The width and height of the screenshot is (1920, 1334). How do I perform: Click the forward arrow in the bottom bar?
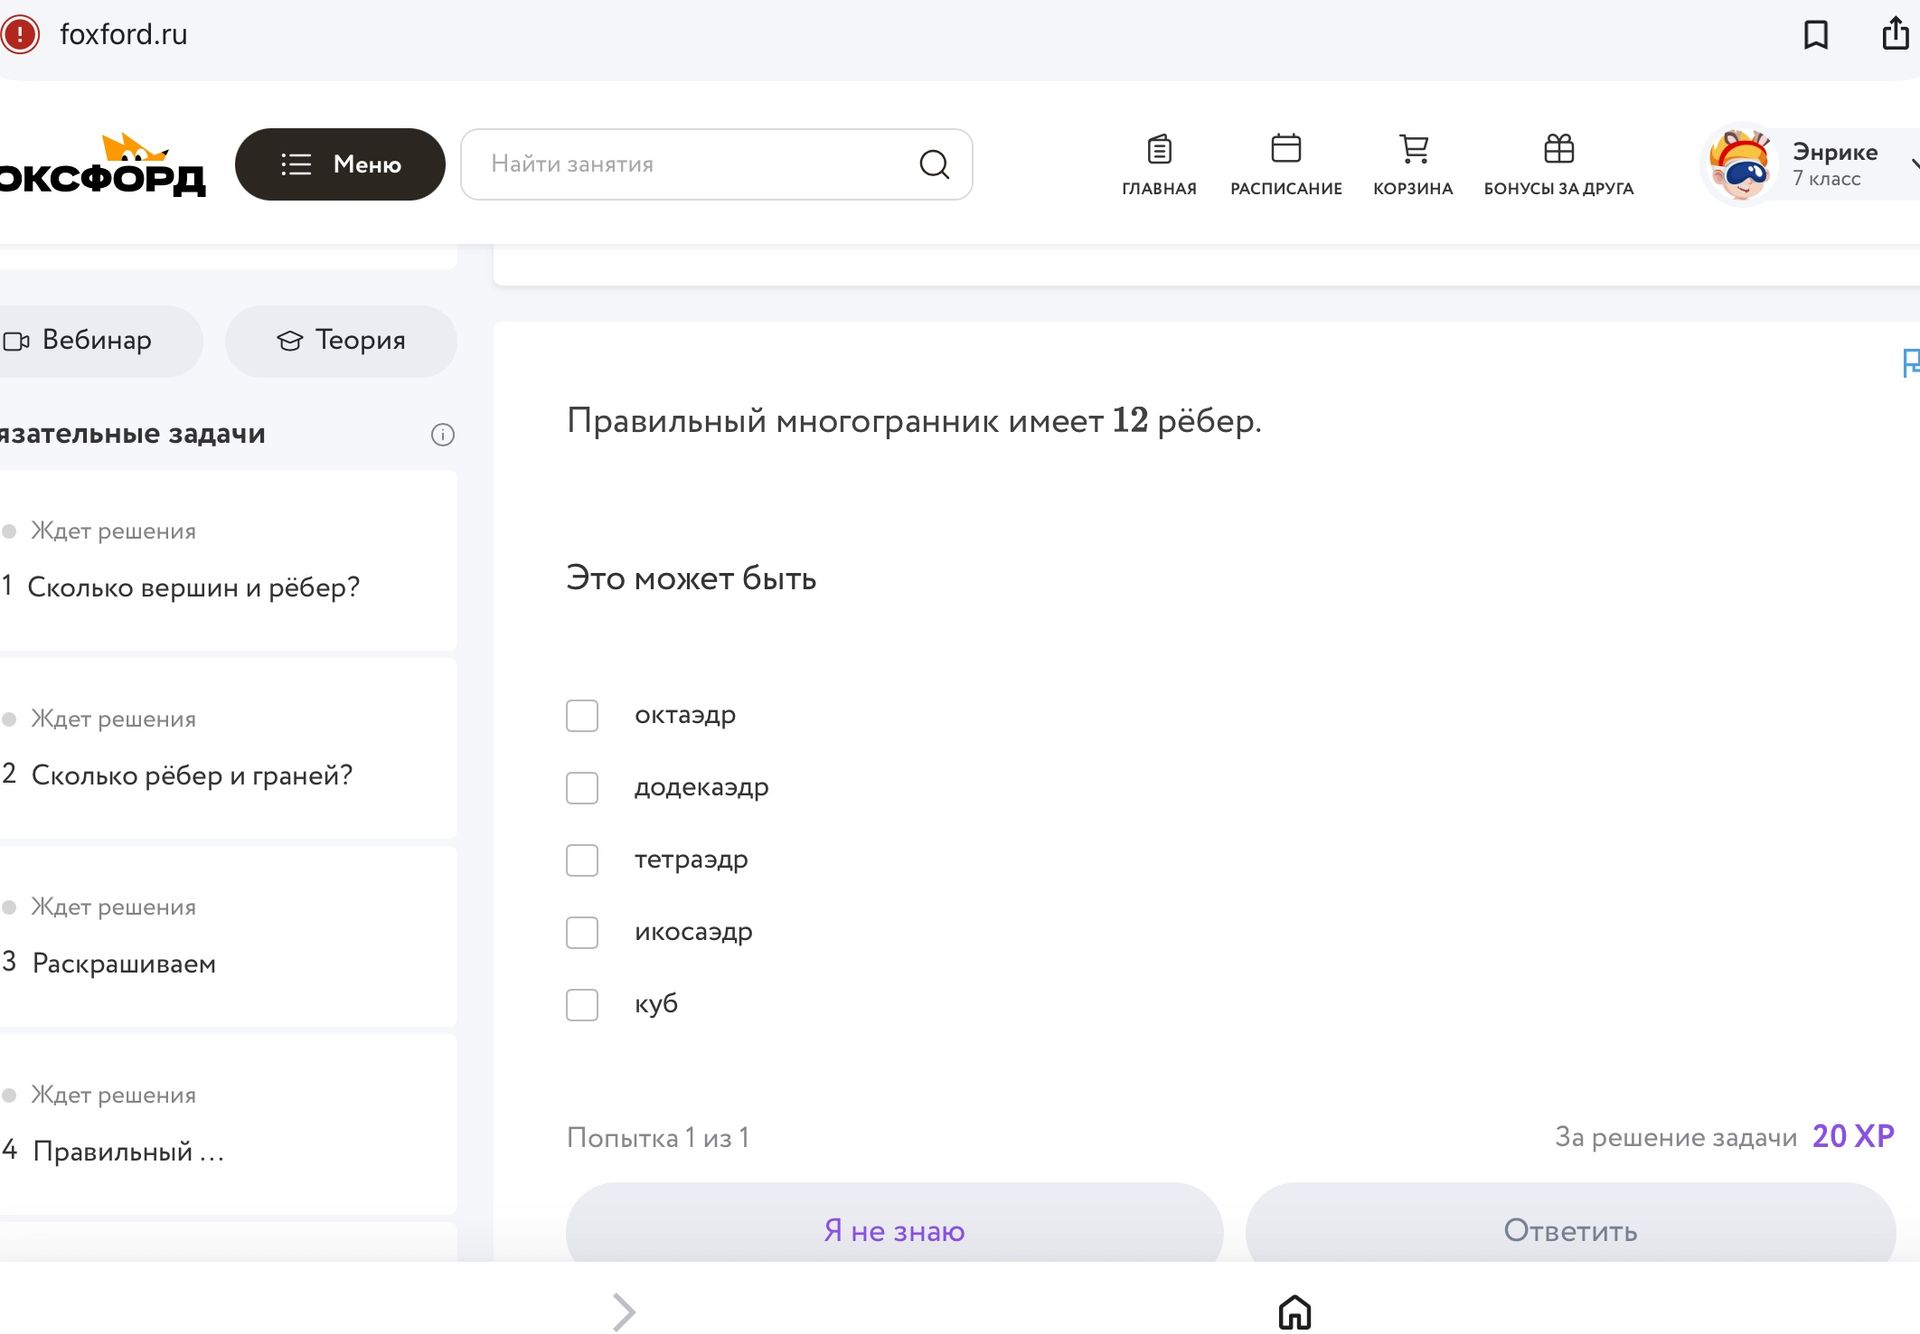(x=623, y=1311)
